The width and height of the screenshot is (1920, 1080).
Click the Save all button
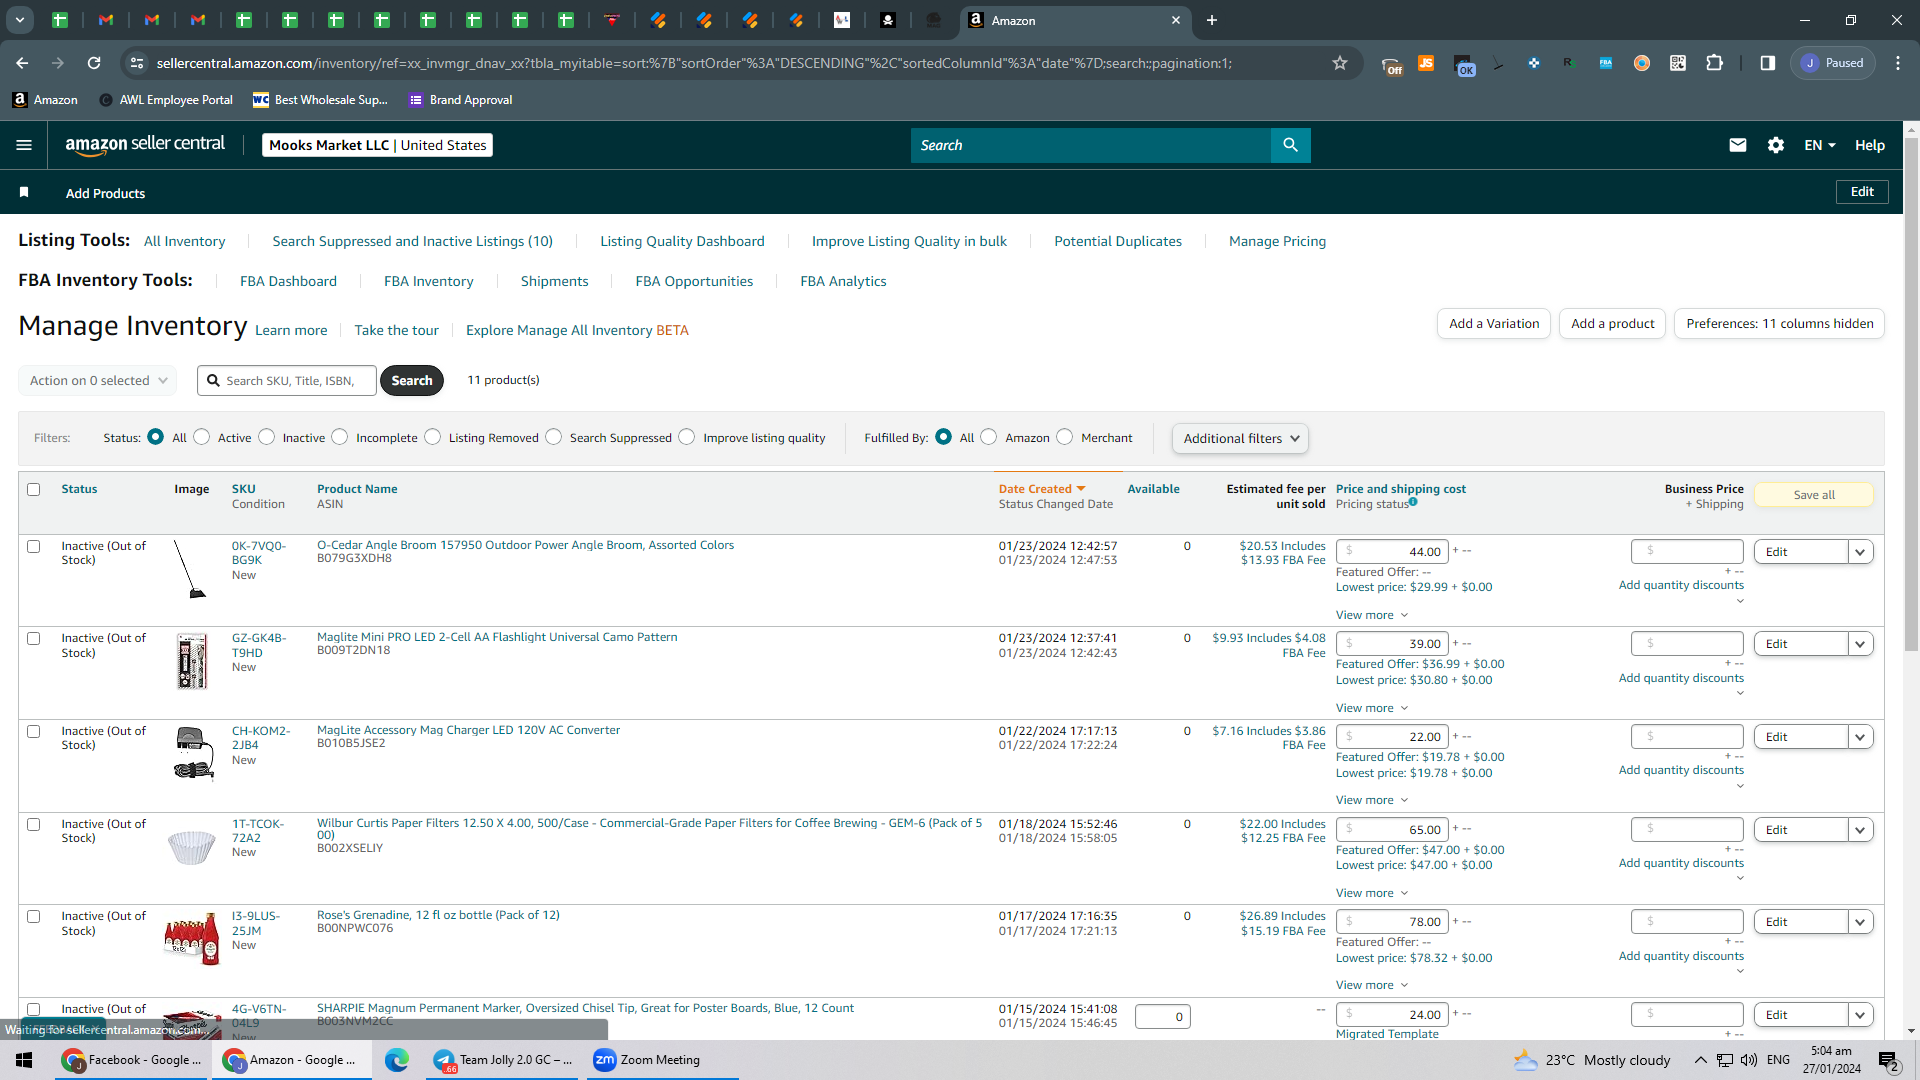[x=1814, y=495]
